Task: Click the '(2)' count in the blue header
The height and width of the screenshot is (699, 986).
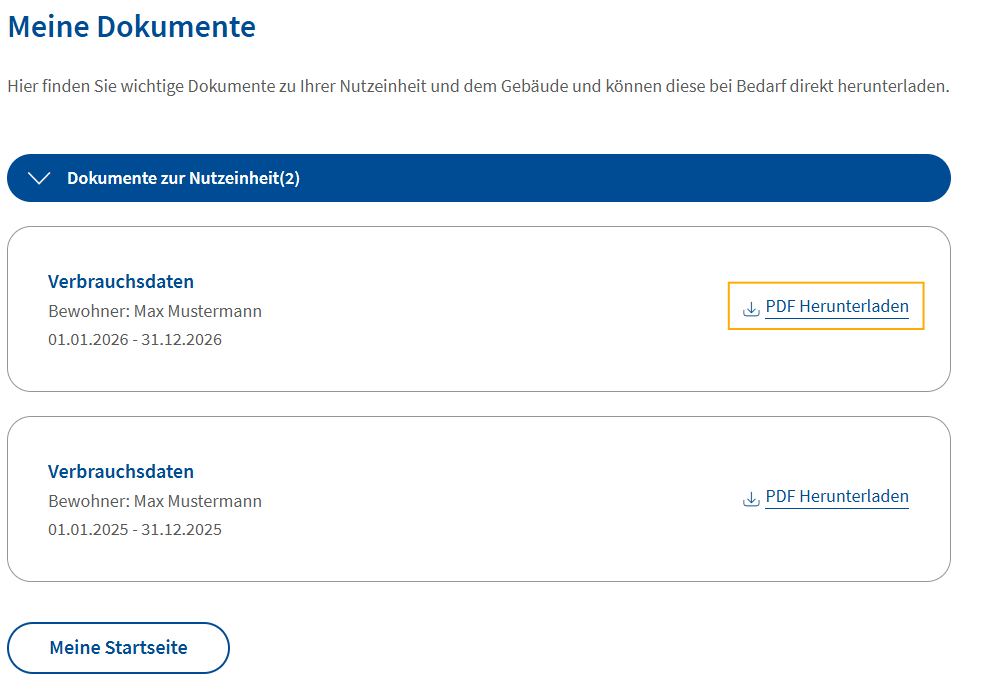Action: (290, 179)
